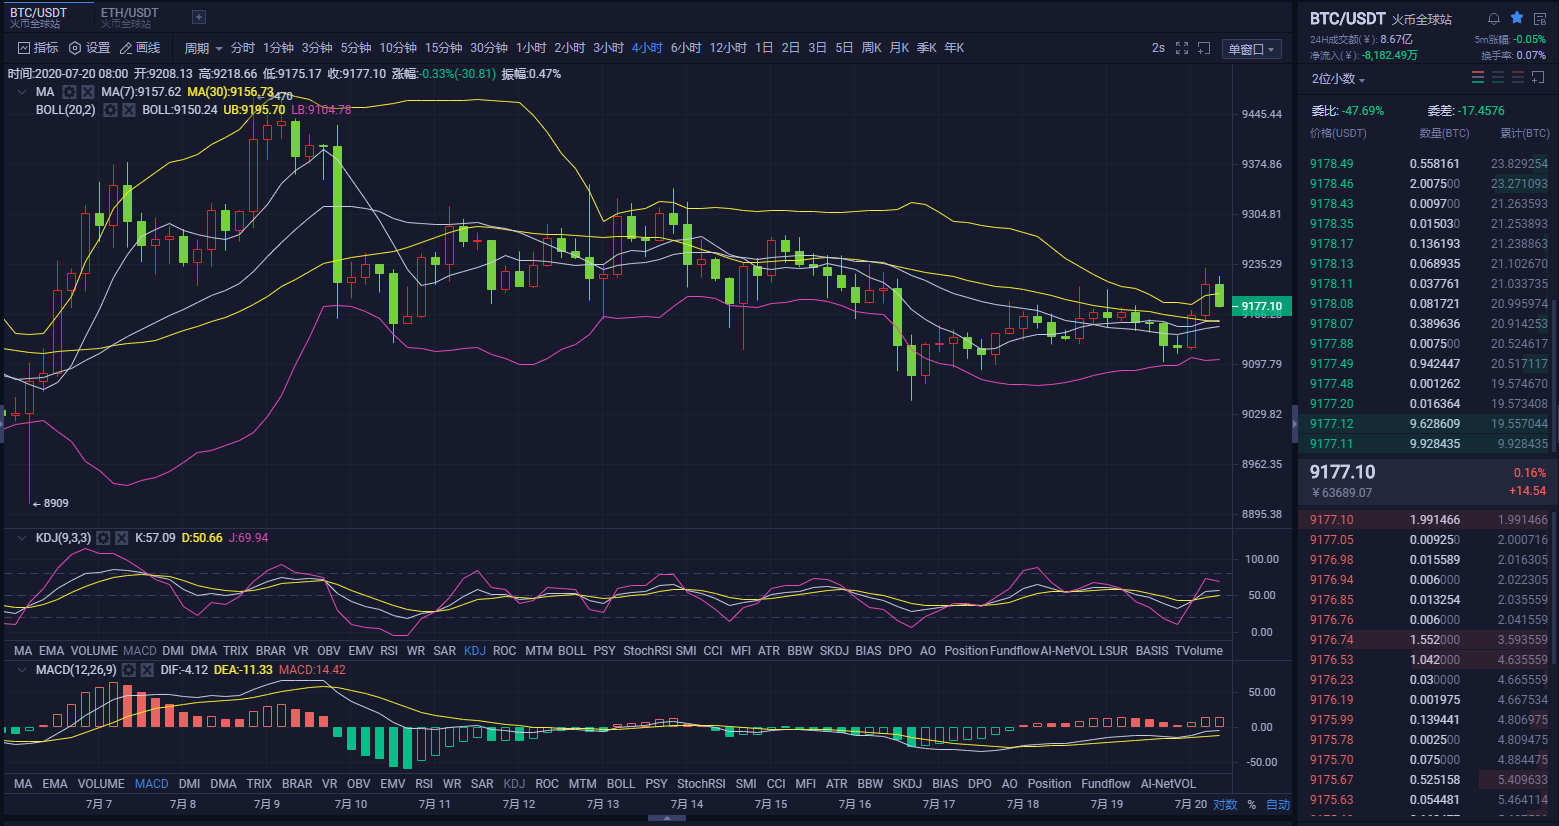
Task: Switch KDJ panel to CCI indicator
Action: [713, 651]
